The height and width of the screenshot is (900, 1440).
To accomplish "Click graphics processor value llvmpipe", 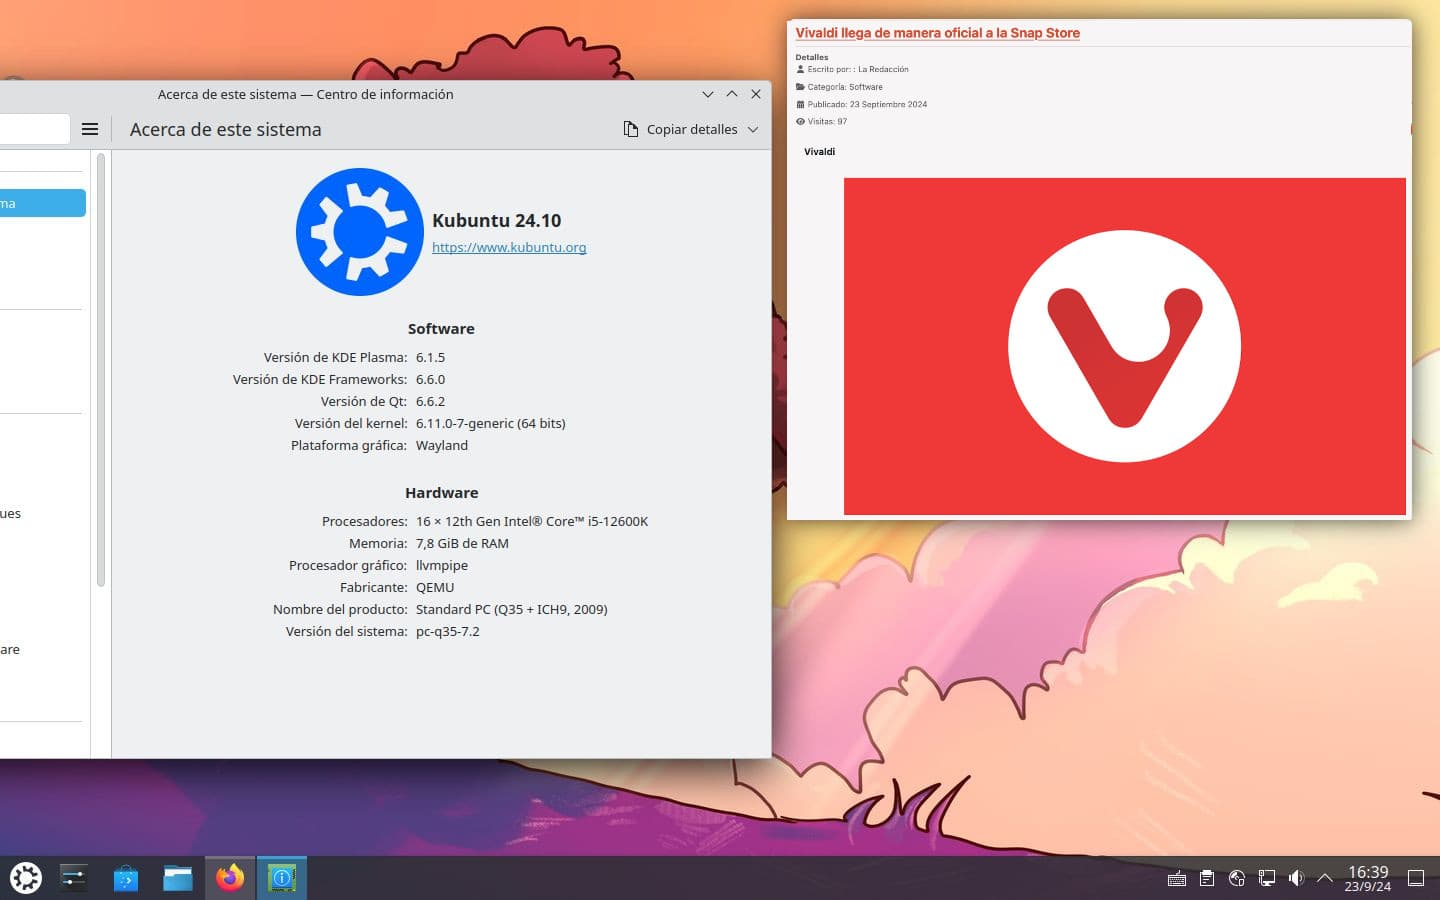I will point(442,565).
